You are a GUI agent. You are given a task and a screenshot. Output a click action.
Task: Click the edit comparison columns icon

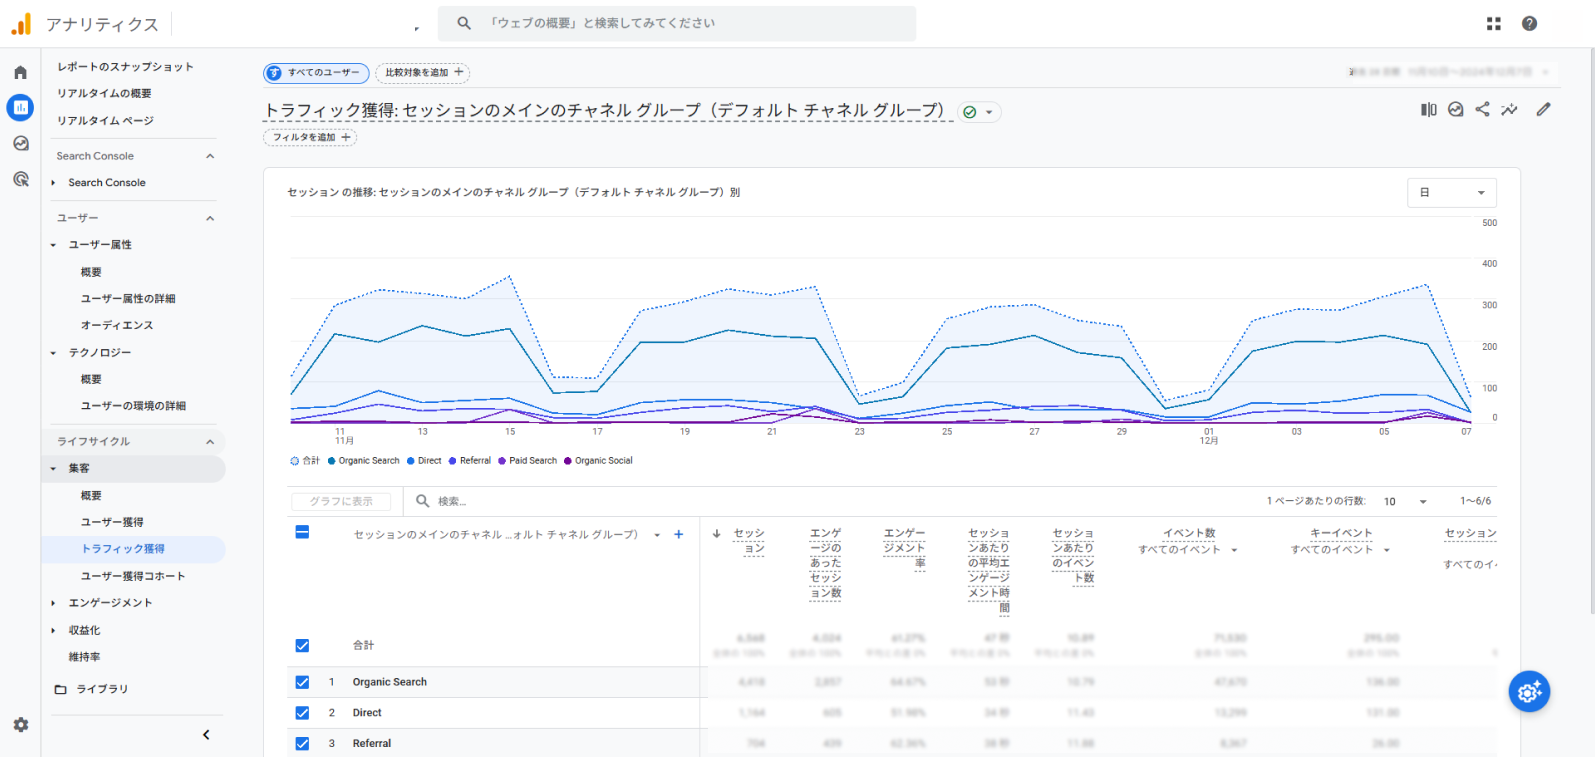point(1428,110)
